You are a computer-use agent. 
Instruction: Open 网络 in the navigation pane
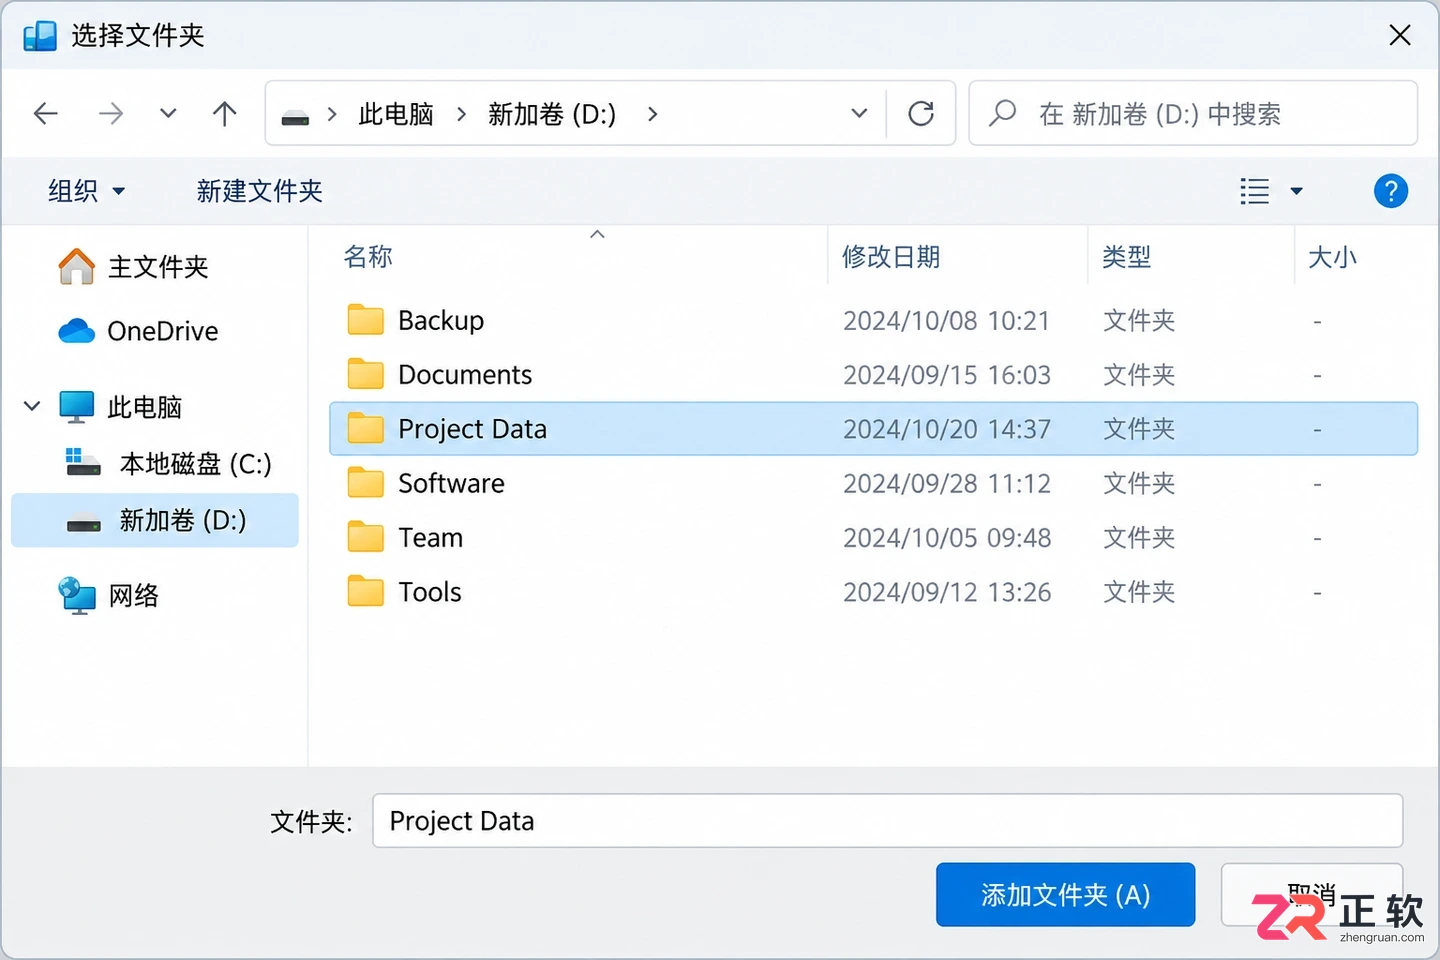pos(109,596)
